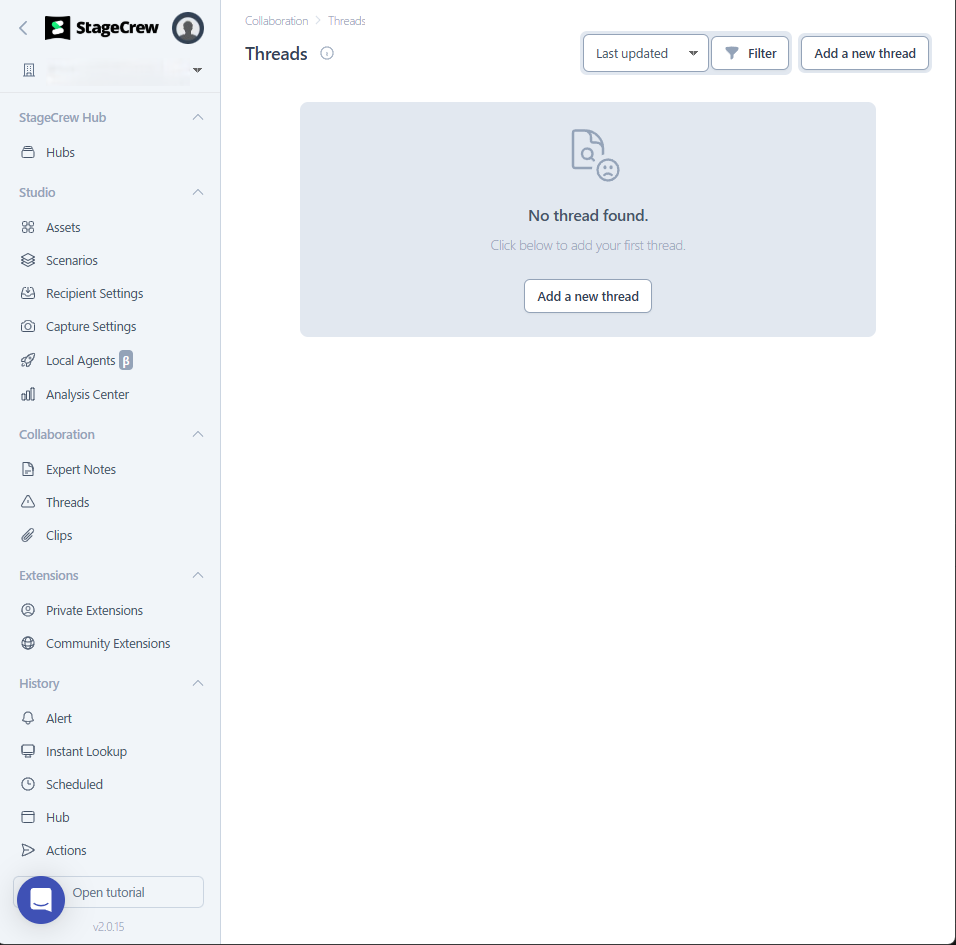Viewport: 956px width, 945px height.
Task: Collapse the History section
Action: click(198, 684)
